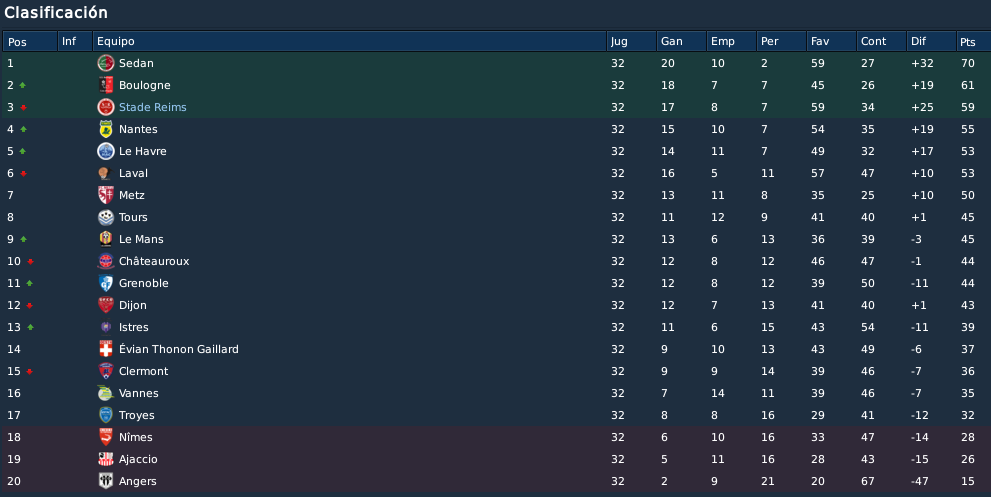Click the Troyes team crest

106,415
